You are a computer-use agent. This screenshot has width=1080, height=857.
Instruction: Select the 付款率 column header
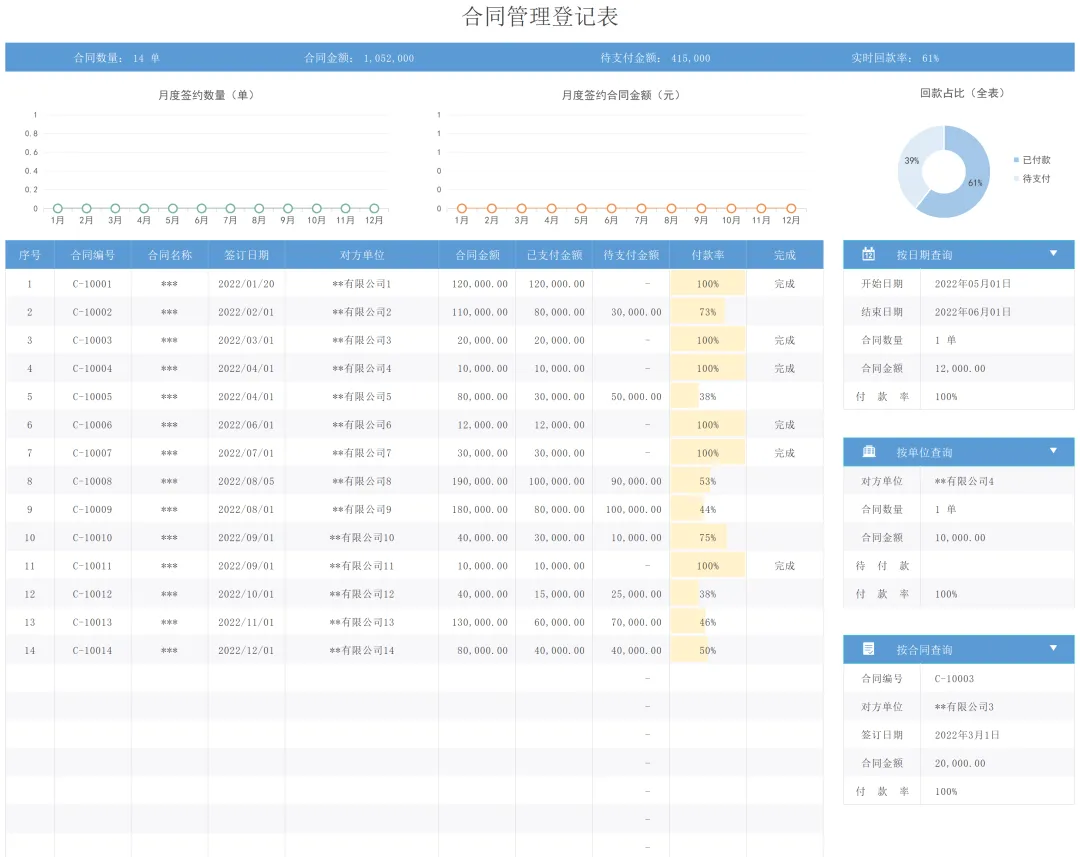pos(708,255)
